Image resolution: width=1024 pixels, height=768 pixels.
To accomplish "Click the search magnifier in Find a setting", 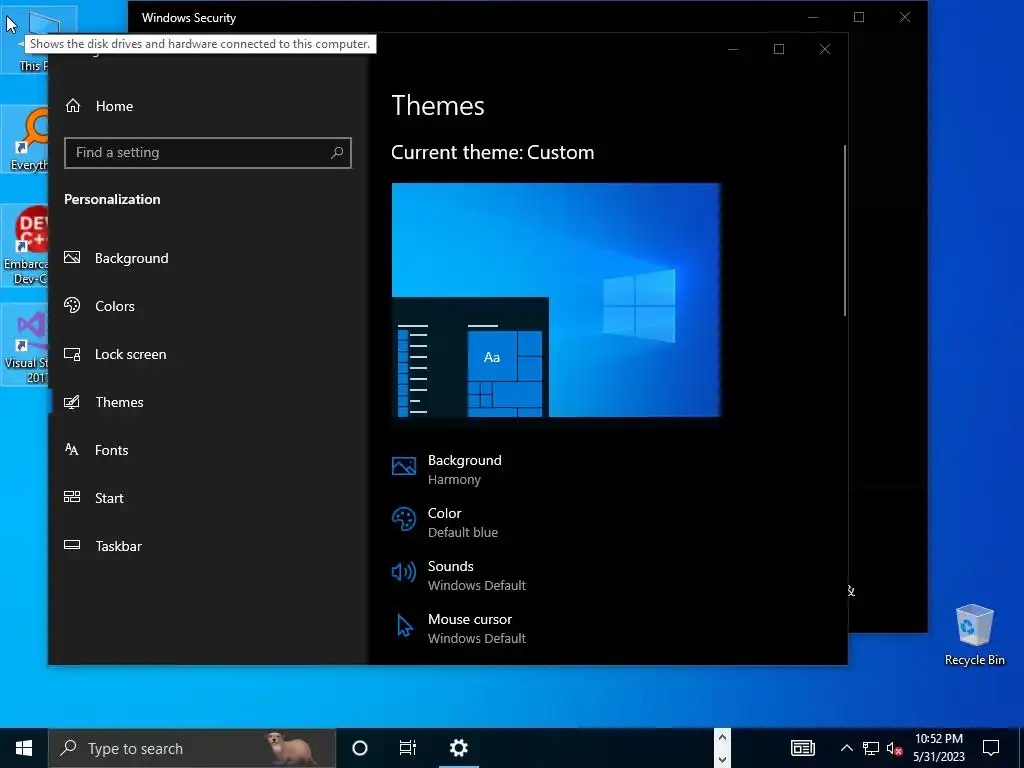I will tap(337, 153).
